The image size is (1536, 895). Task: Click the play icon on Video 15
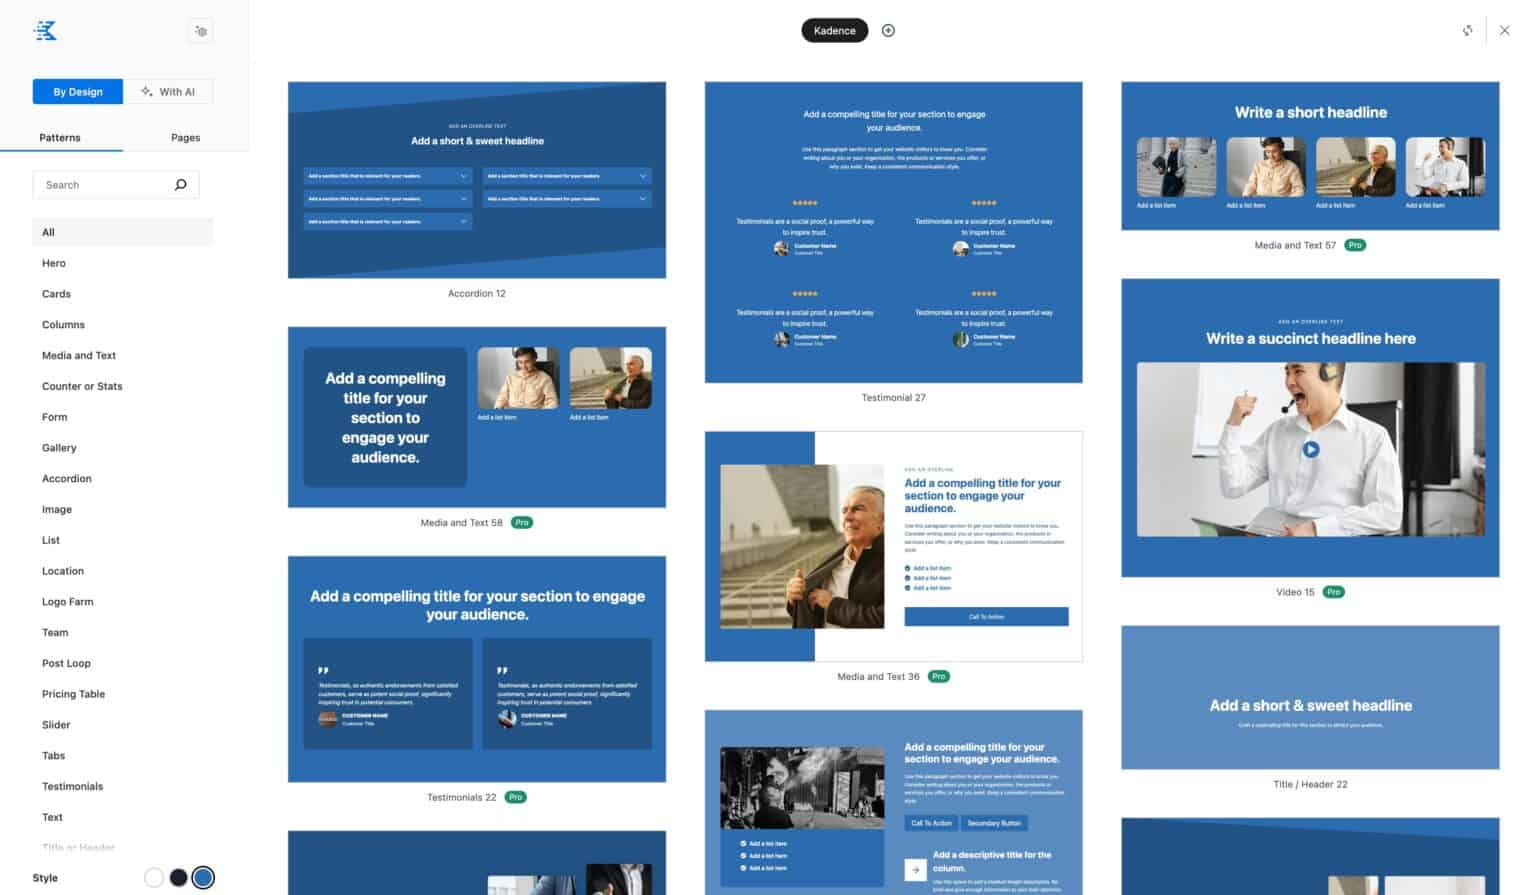[x=1310, y=450]
